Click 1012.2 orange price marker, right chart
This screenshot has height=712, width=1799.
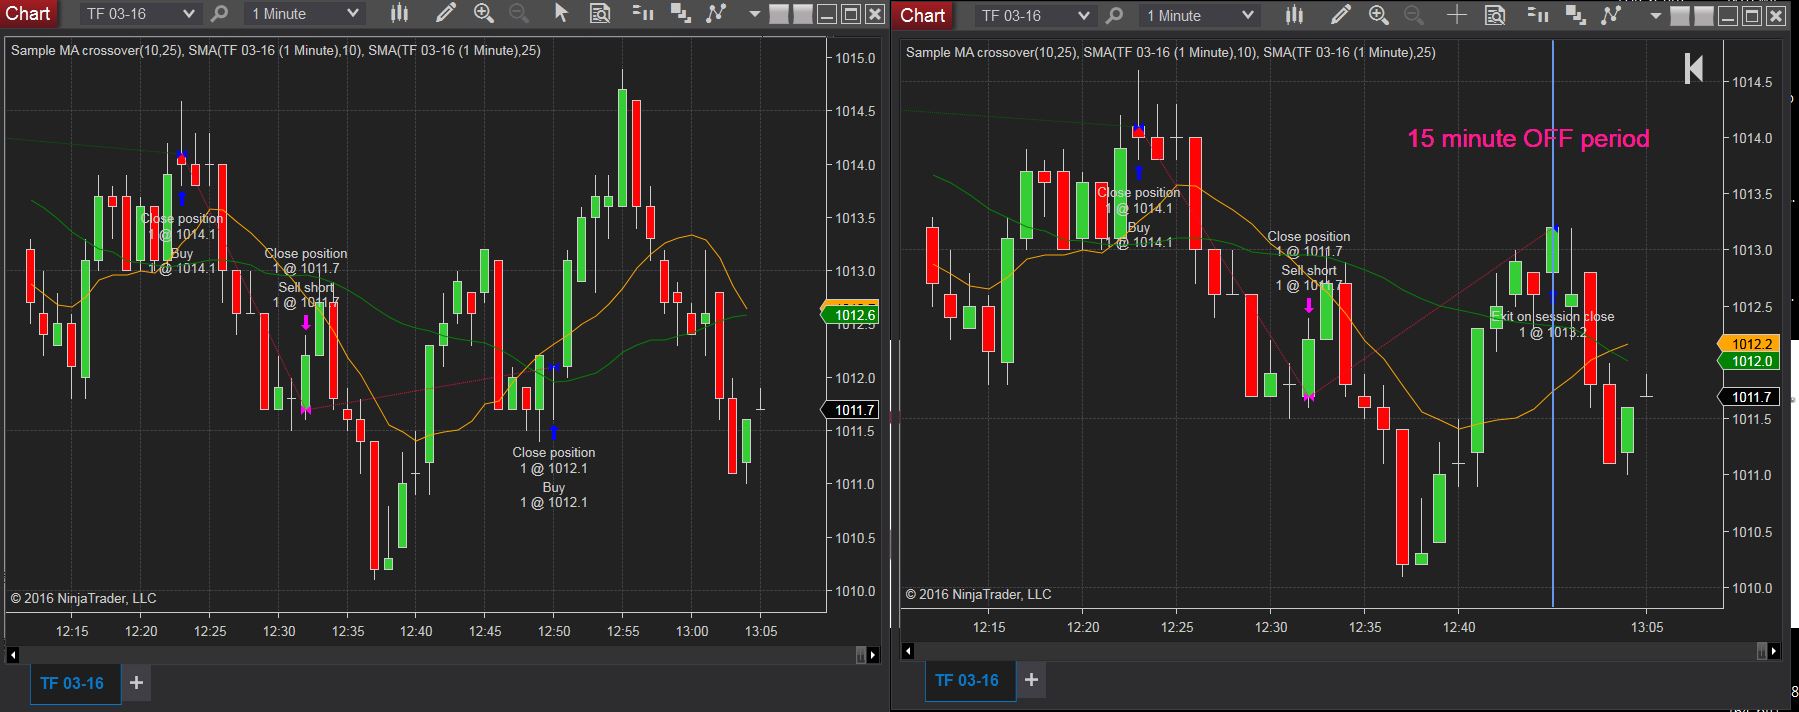[1746, 343]
